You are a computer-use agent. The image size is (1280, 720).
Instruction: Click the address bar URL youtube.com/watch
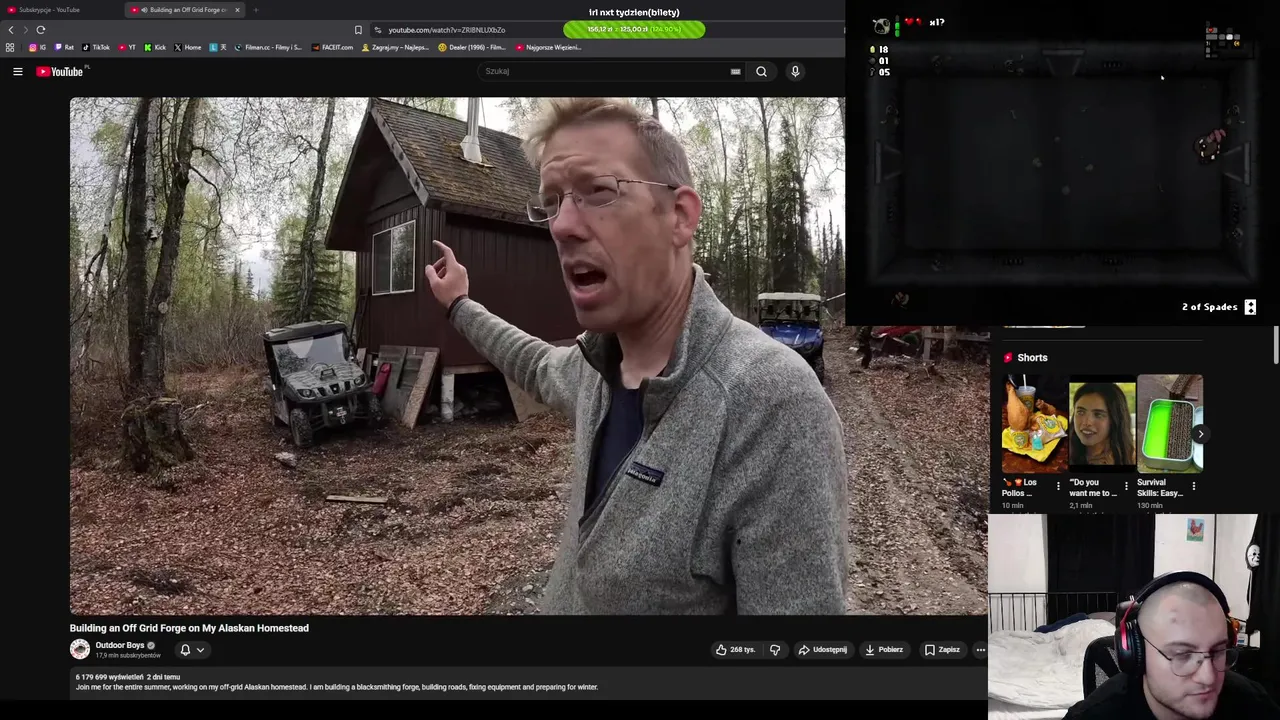pyautogui.click(x=446, y=30)
